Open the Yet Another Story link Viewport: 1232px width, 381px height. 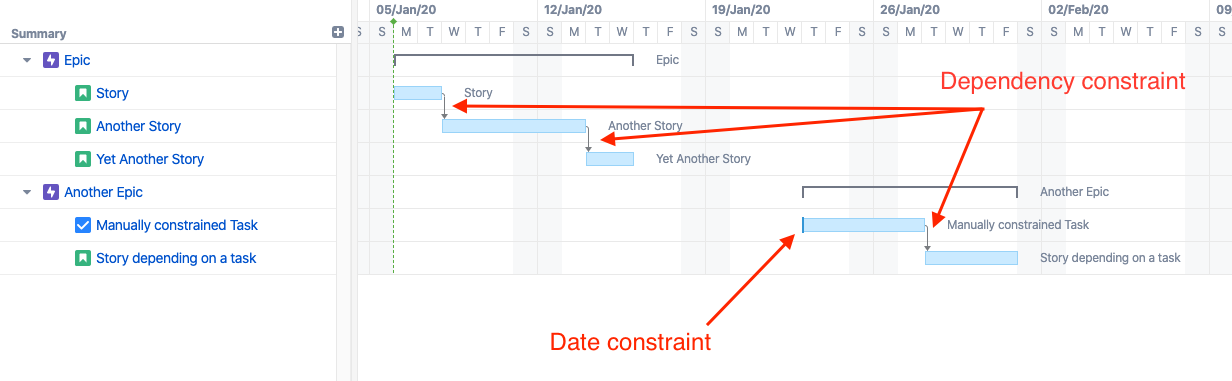point(150,159)
